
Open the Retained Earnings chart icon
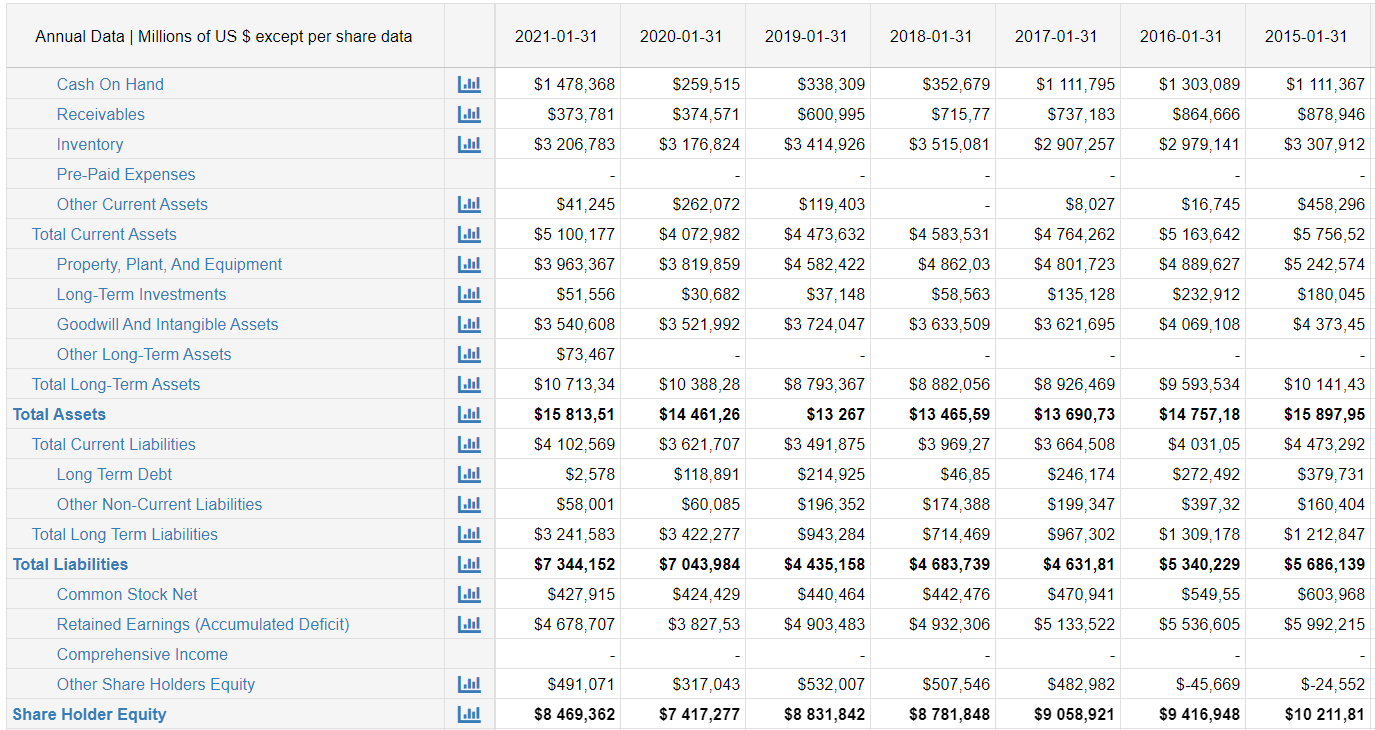(x=470, y=624)
